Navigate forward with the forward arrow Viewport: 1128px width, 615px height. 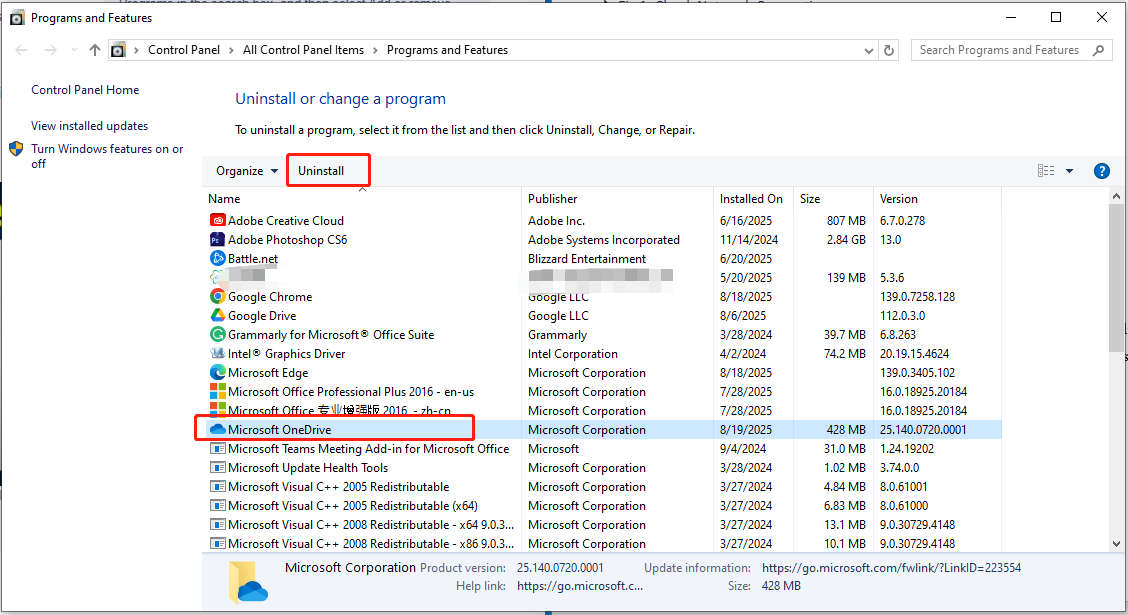click(50, 50)
